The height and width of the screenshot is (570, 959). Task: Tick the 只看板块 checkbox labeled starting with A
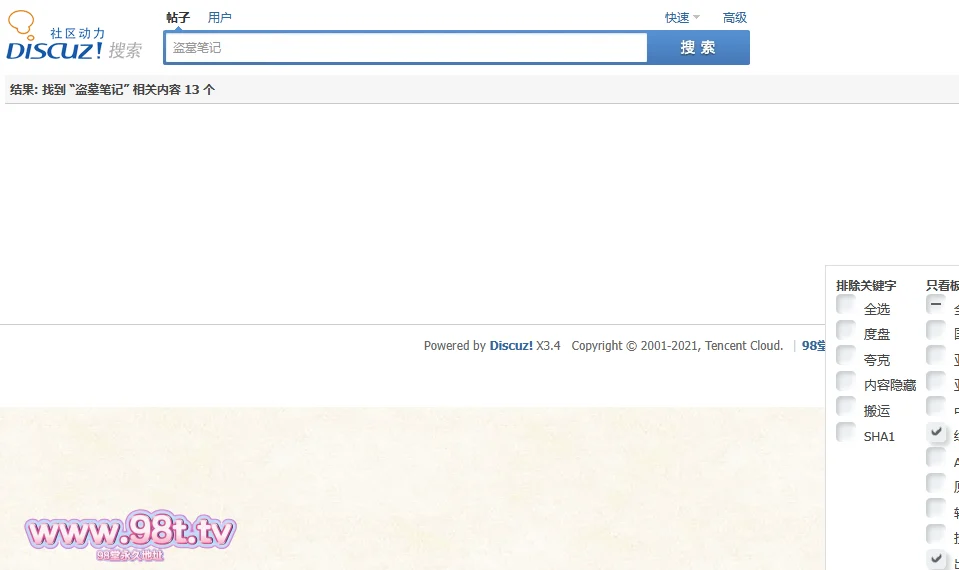pos(936,458)
